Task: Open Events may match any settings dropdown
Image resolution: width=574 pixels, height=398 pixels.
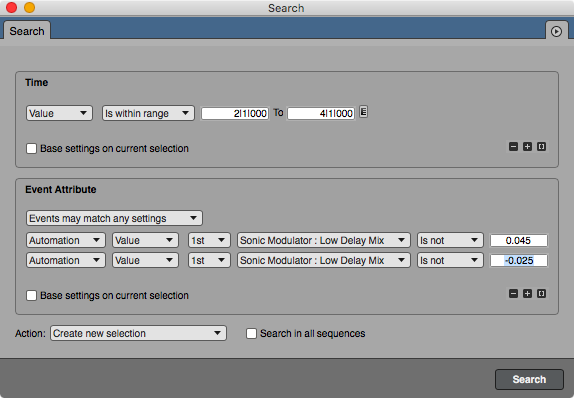Action: pyautogui.click(x=114, y=218)
